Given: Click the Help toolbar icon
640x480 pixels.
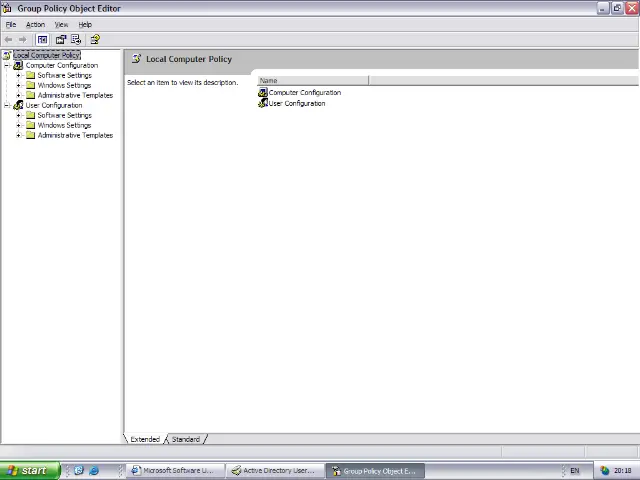Looking at the screenshot, I should tap(95, 40).
